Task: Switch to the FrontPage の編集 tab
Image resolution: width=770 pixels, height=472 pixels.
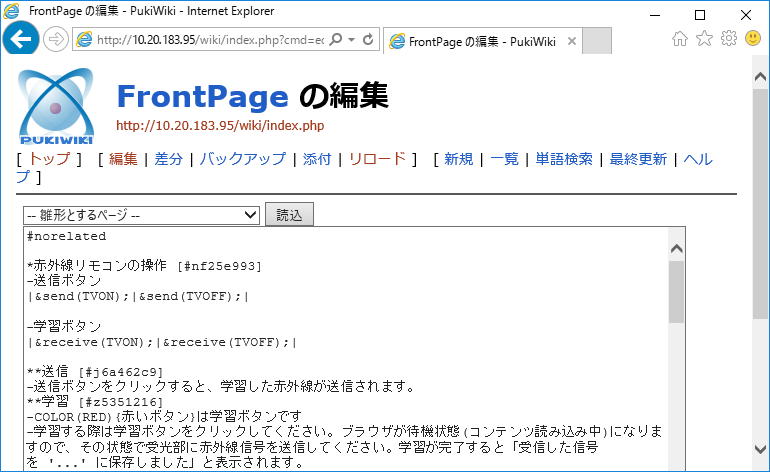Action: [476, 41]
